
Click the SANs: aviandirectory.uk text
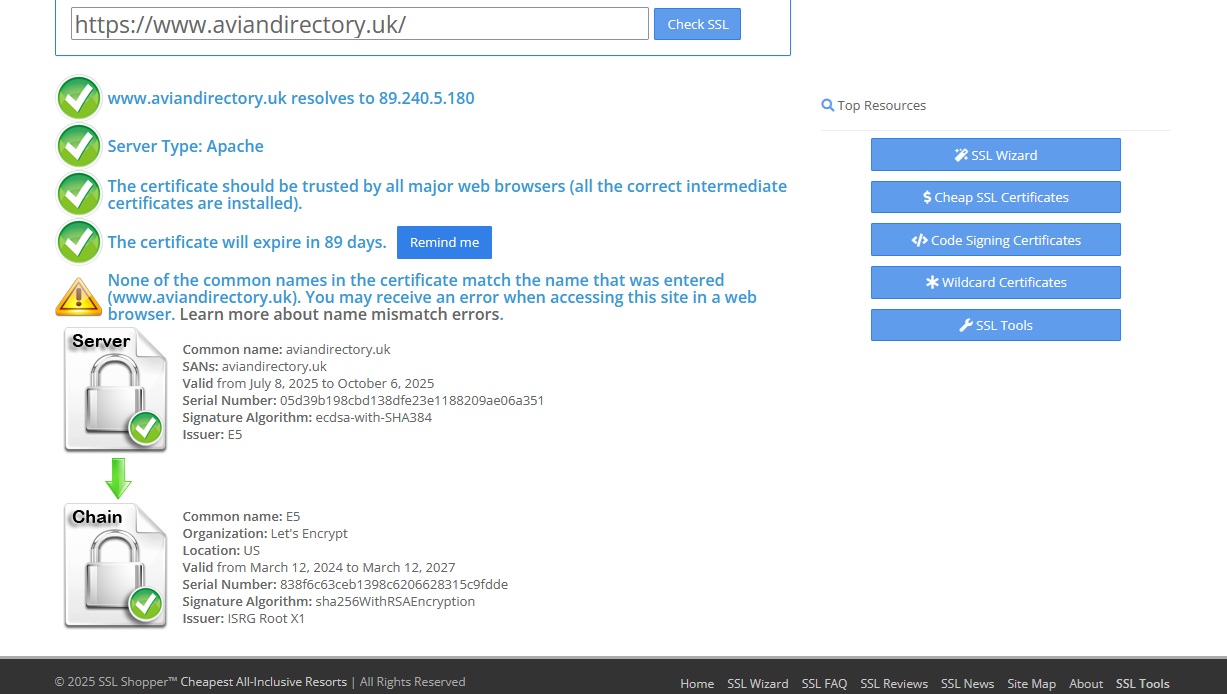pyautogui.click(x=255, y=366)
